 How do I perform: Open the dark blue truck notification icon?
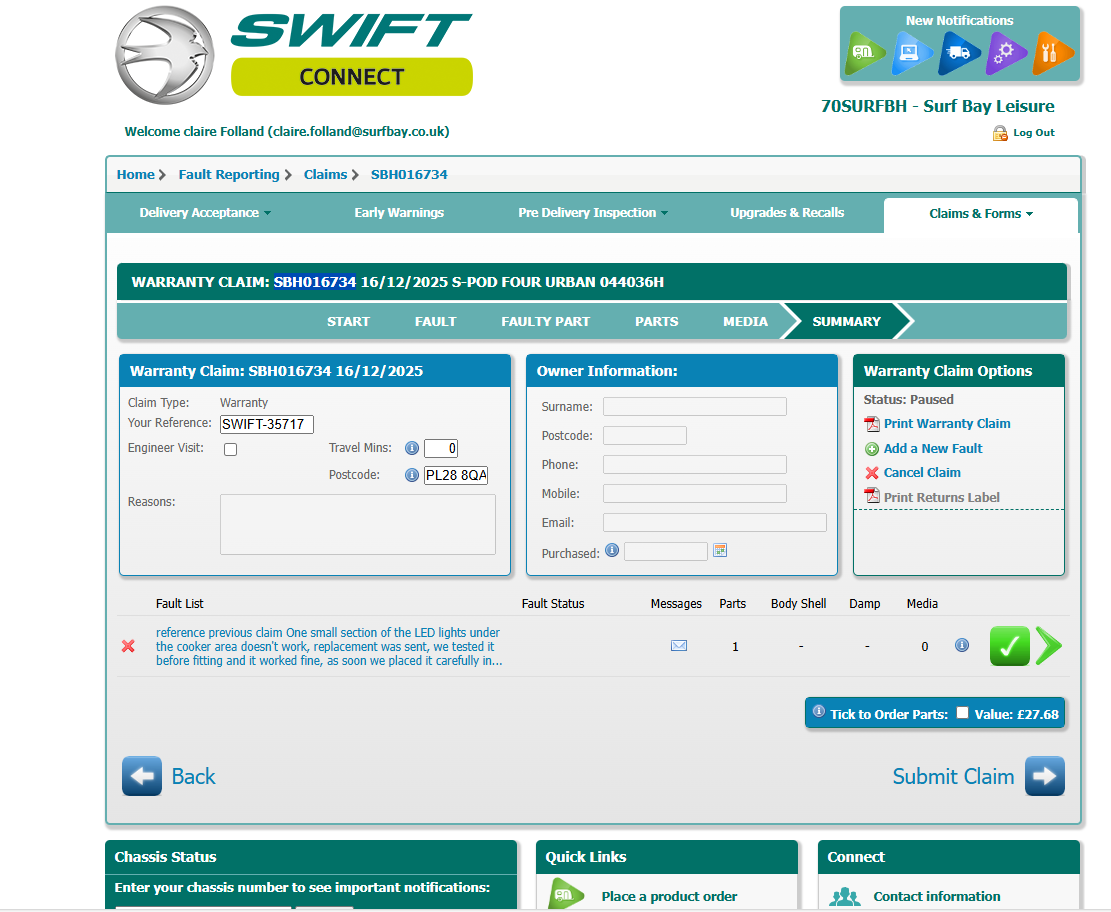[958, 52]
